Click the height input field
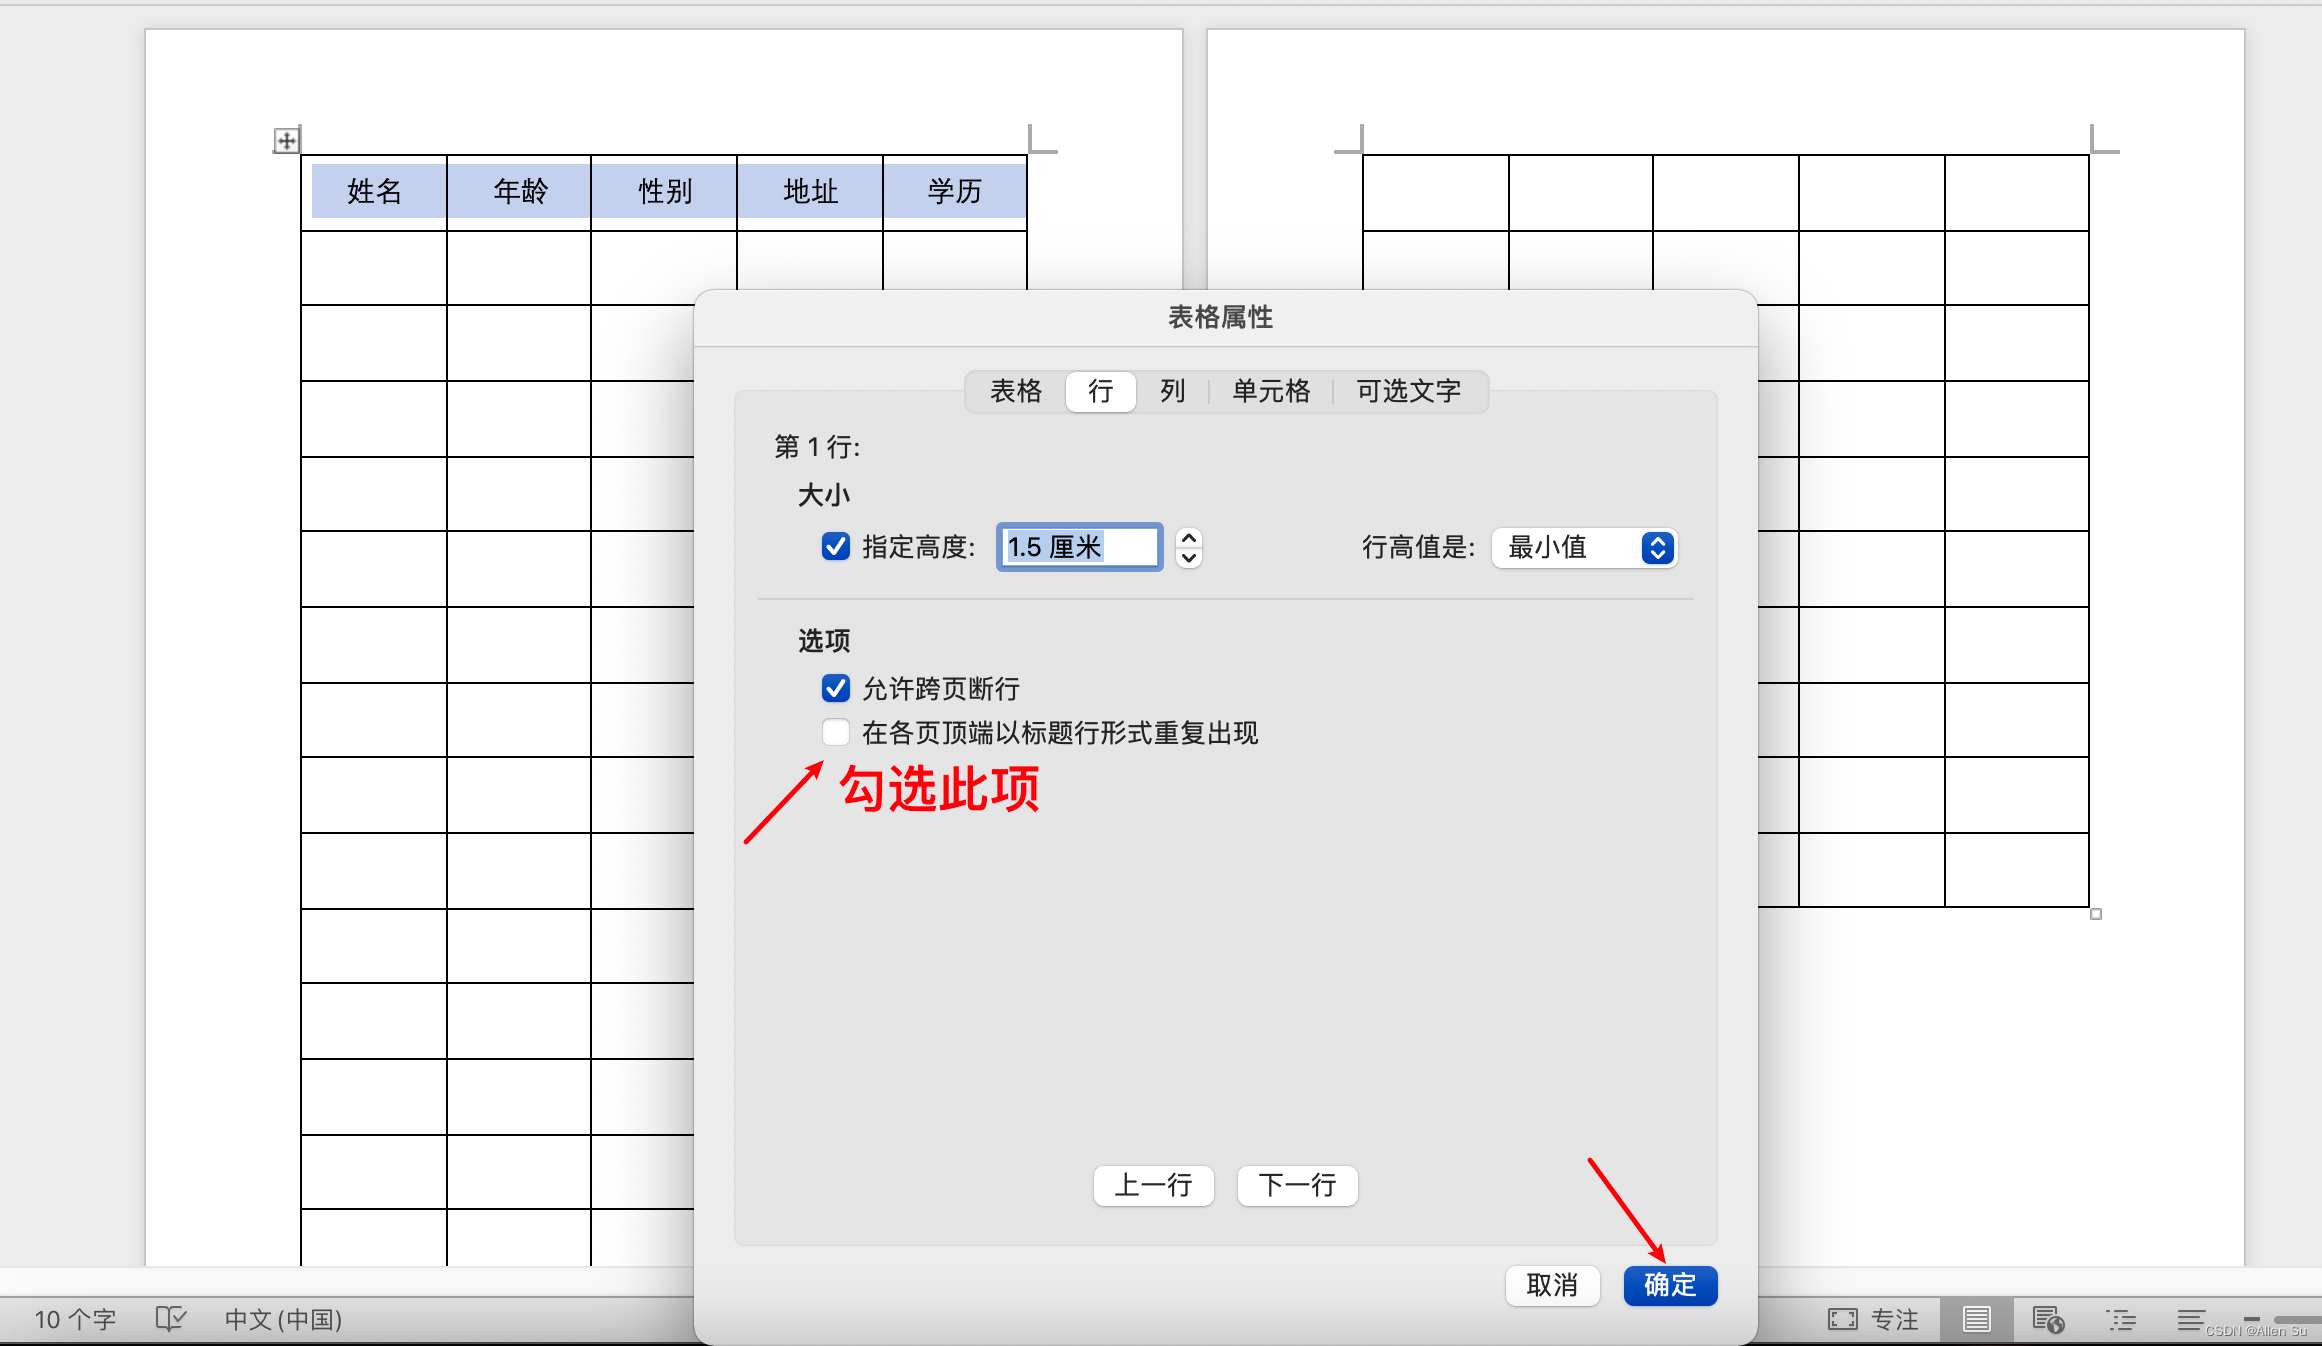Image resolution: width=2322 pixels, height=1346 pixels. pyautogui.click(x=1078, y=547)
